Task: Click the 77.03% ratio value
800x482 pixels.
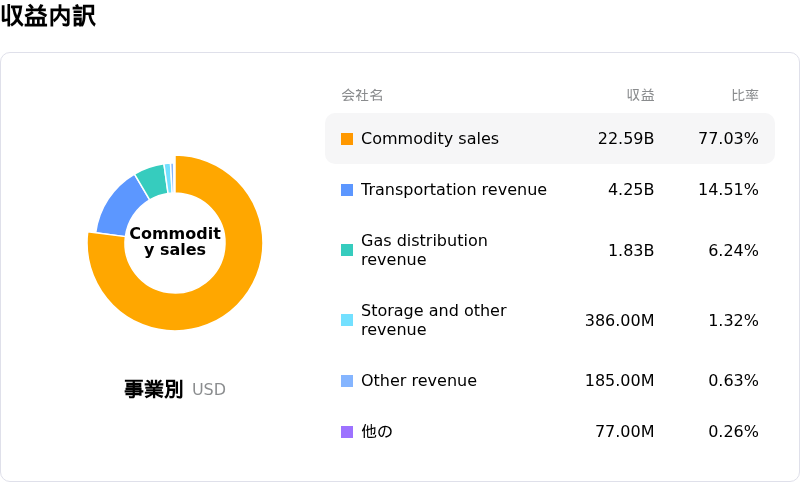Action: [729, 139]
